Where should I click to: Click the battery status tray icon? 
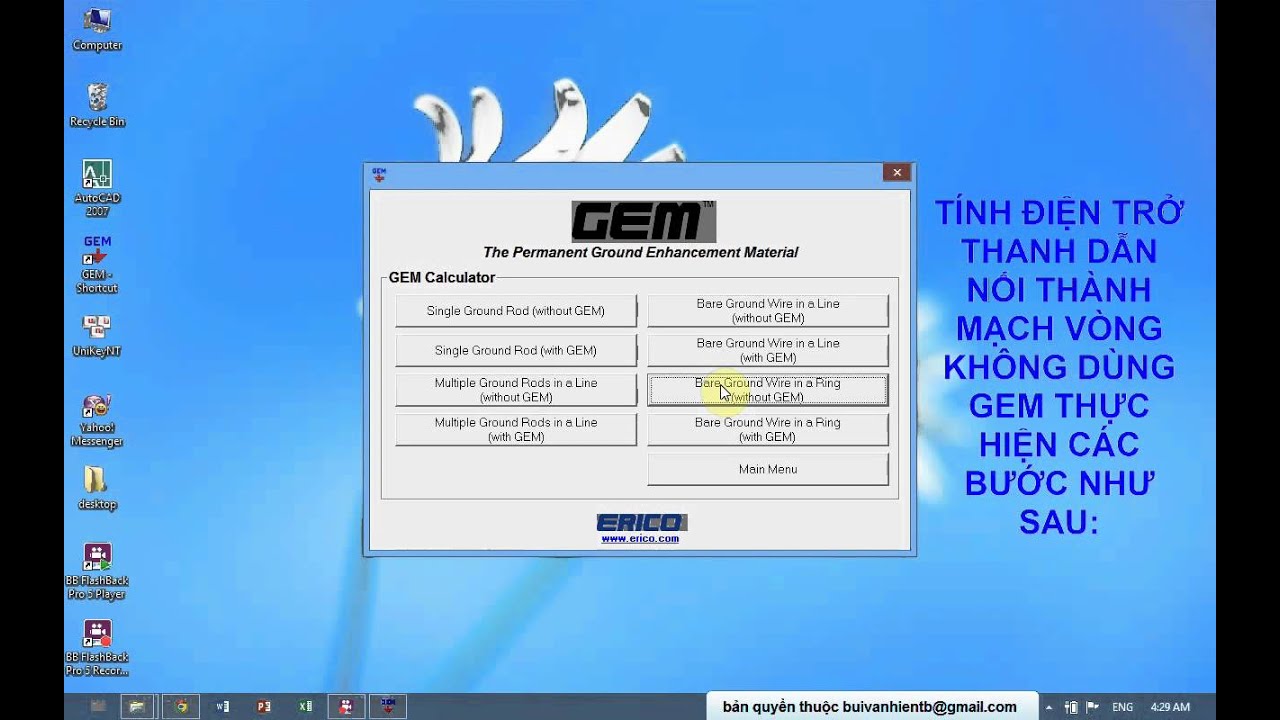(1071, 707)
